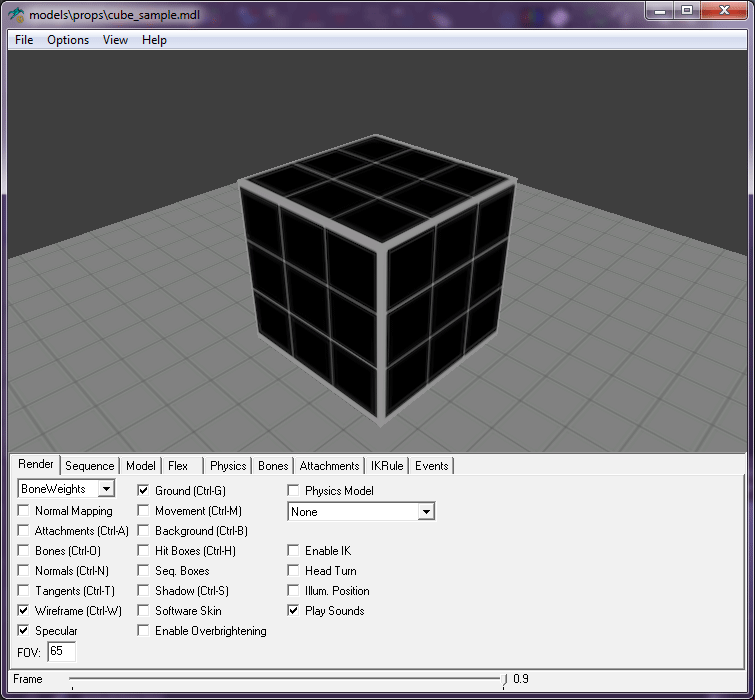This screenshot has height=700, width=755.
Task: Switch to the Model tab
Action: [x=141, y=466]
